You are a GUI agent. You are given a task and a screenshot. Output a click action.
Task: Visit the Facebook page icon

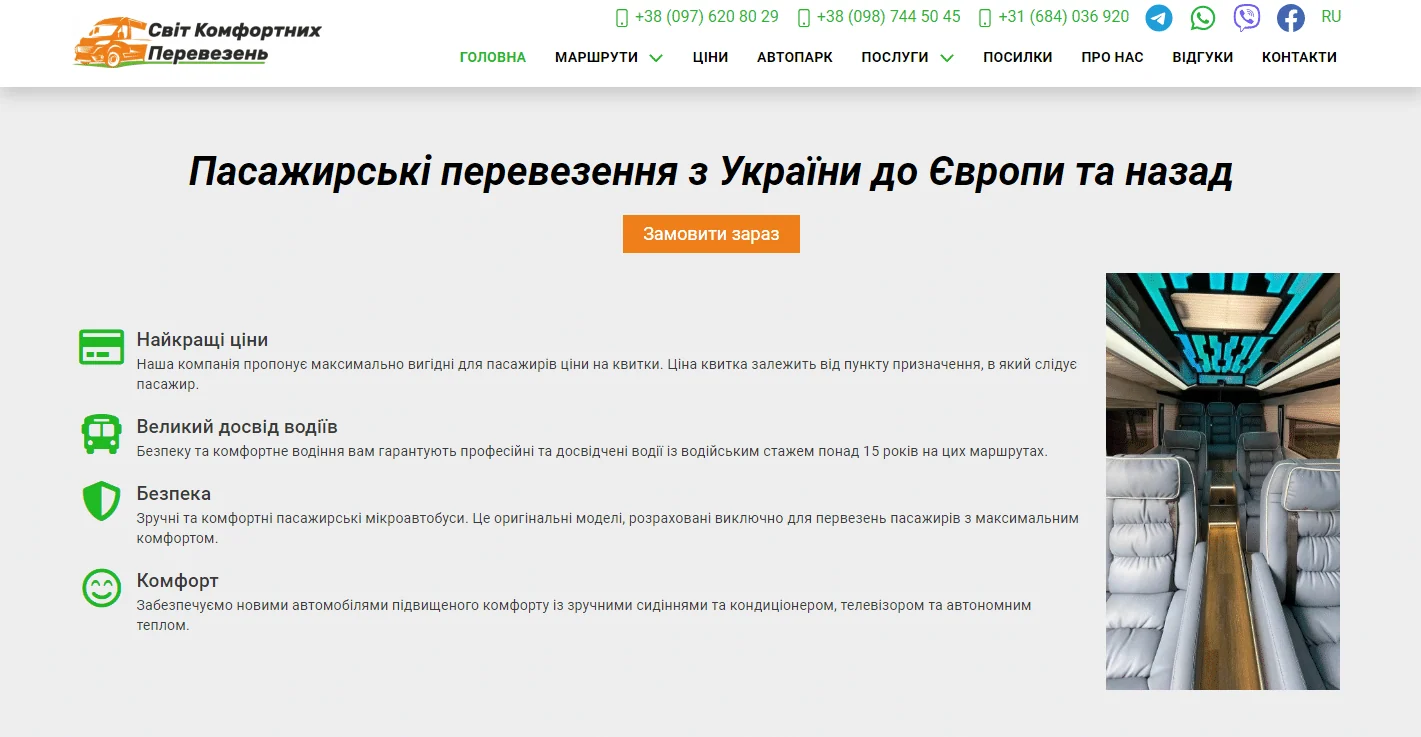pos(1291,18)
